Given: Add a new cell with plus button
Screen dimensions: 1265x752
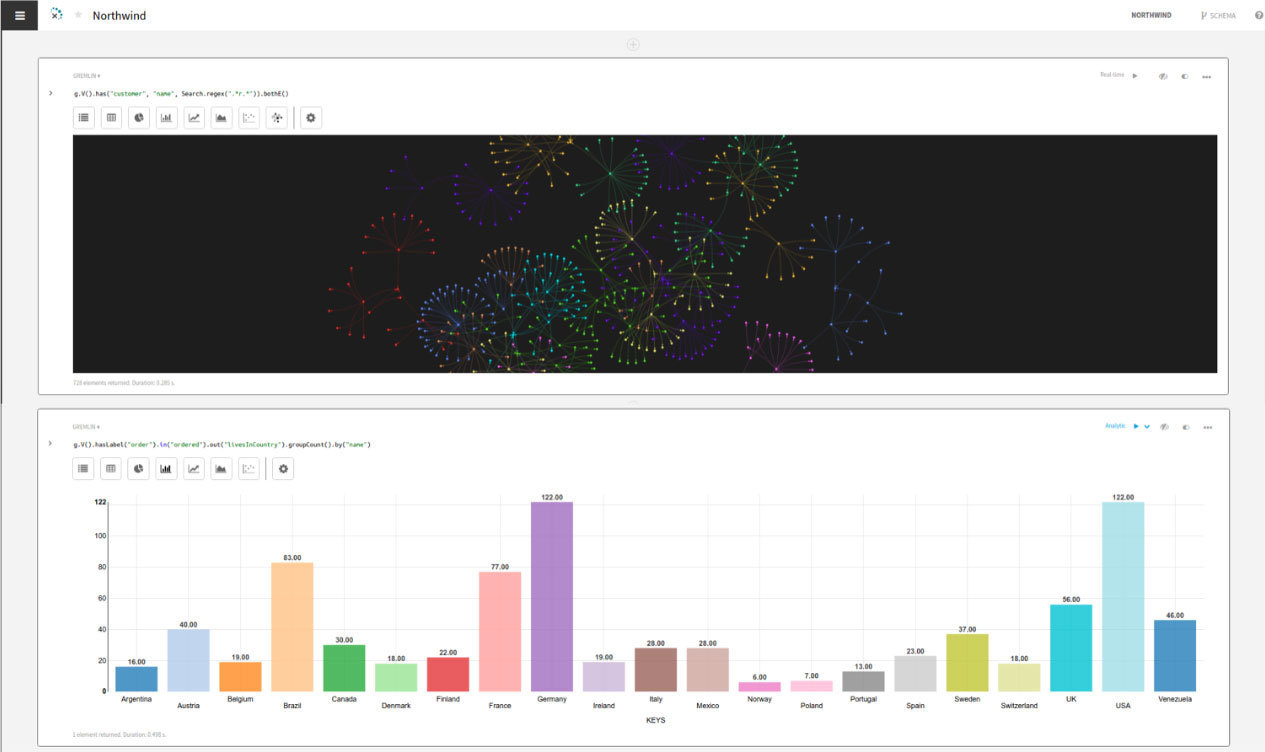Looking at the screenshot, I should pos(632,44).
